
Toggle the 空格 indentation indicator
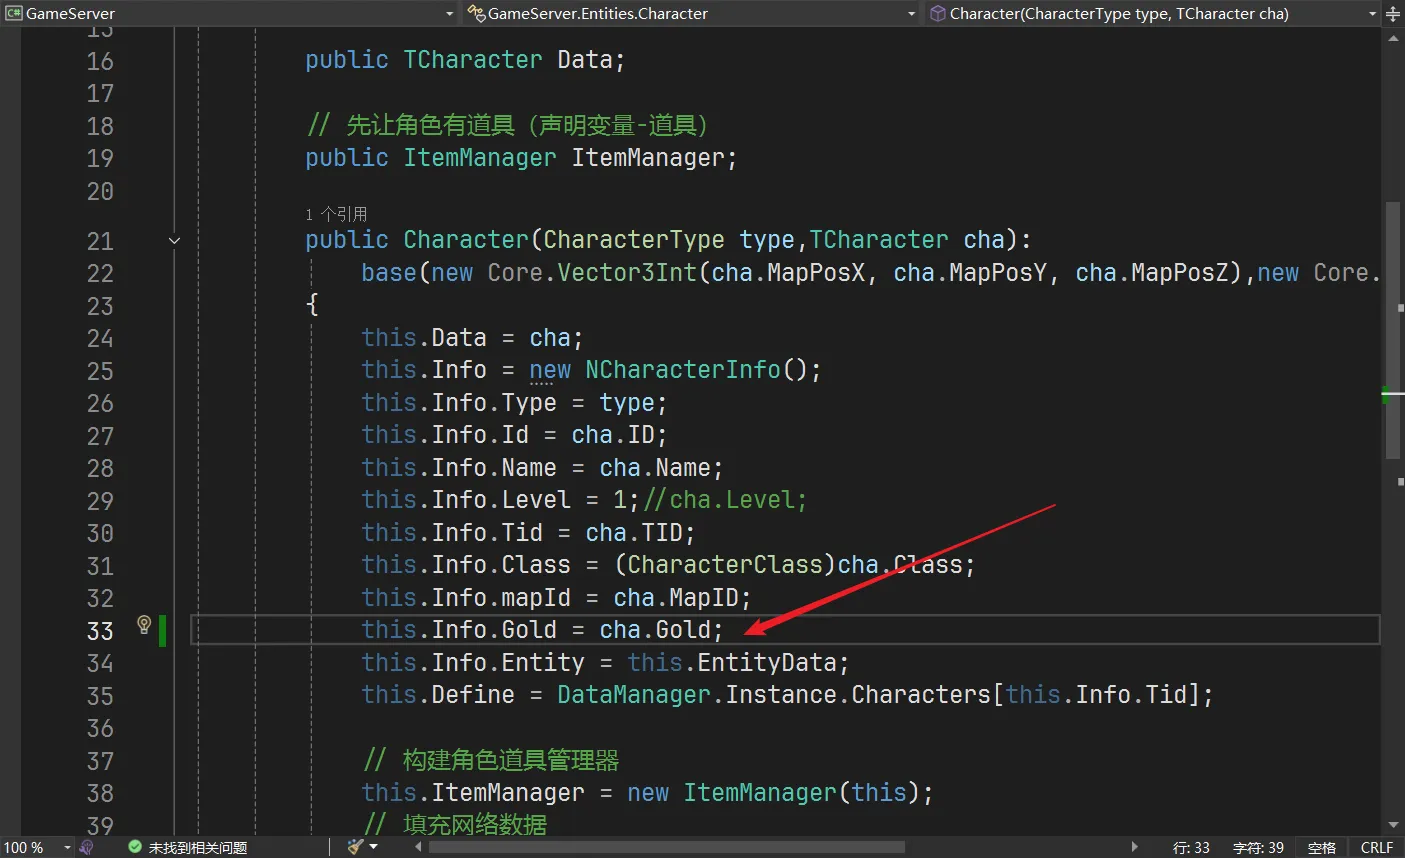point(1321,847)
